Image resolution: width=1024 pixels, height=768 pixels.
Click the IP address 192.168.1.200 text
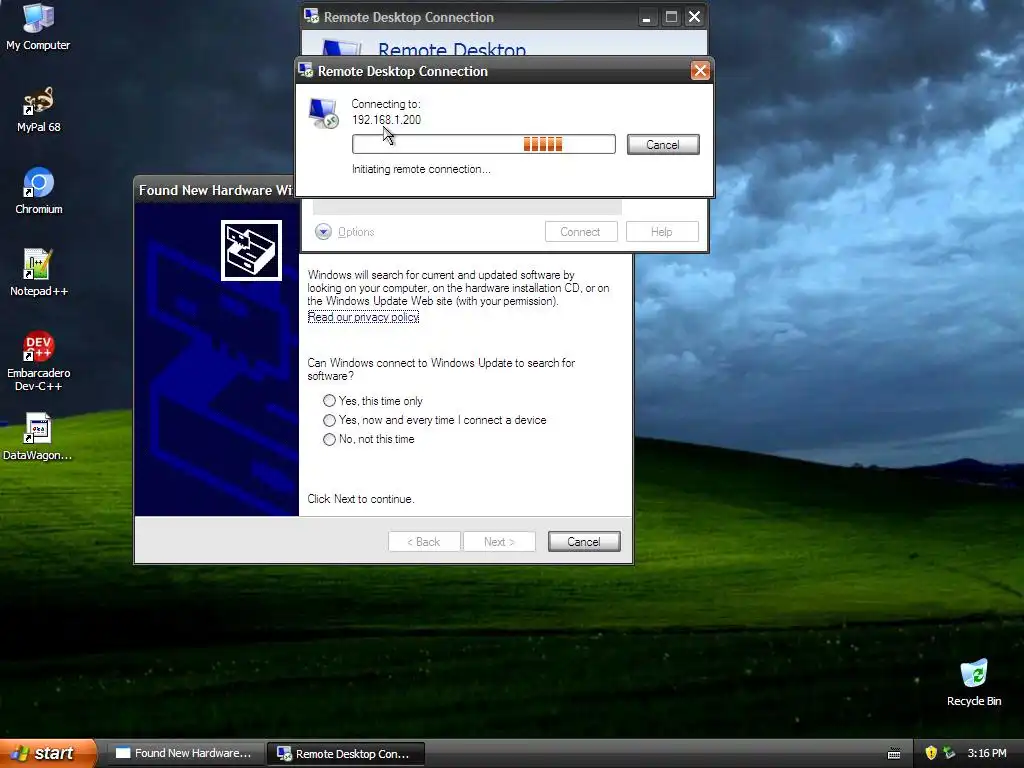(386, 120)
